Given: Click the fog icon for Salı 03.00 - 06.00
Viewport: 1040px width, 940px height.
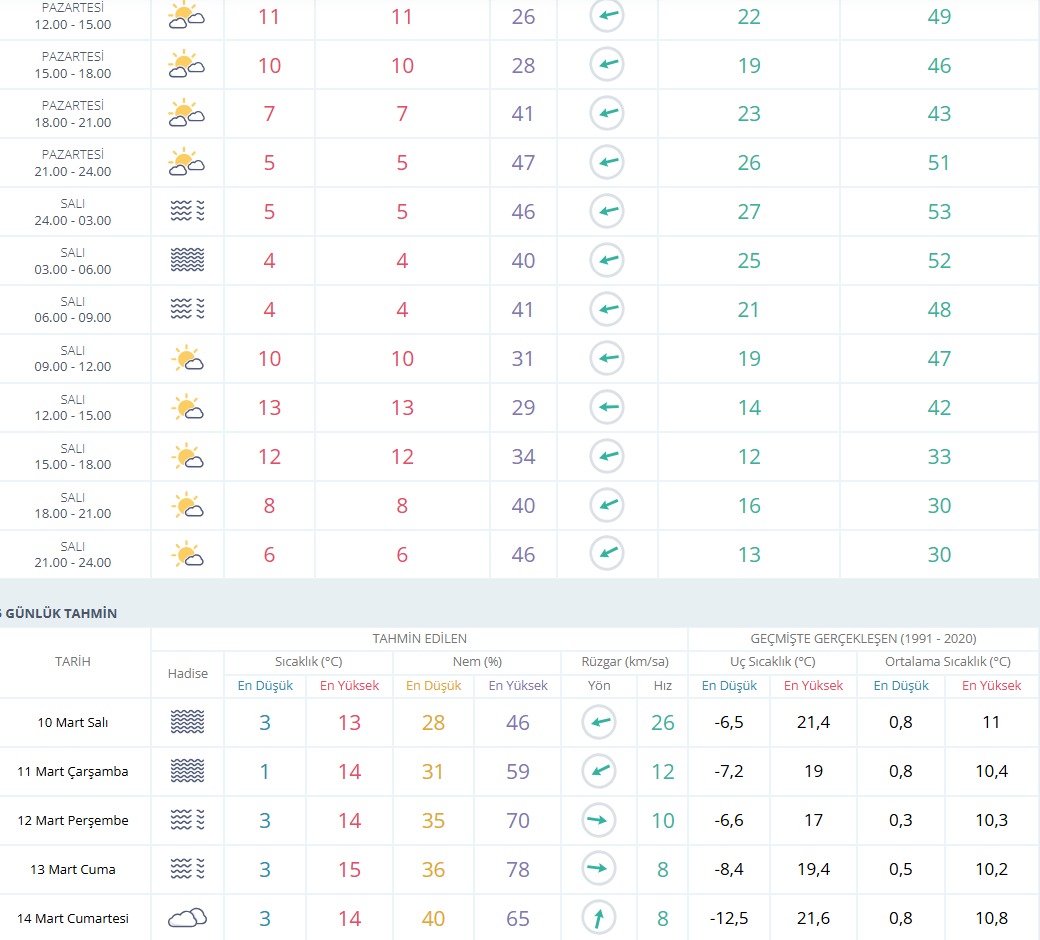Looking at the screenshot, I should click(187, 260).
